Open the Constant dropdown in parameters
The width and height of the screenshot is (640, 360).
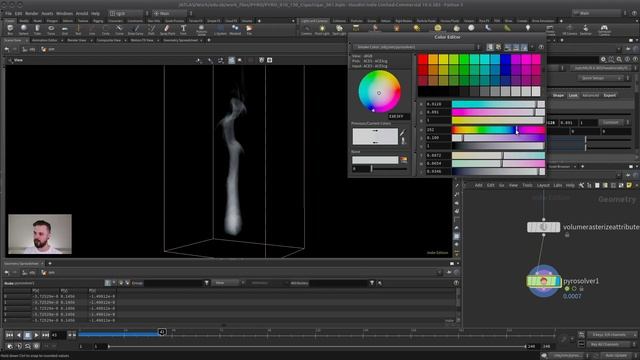pos(611,122)
